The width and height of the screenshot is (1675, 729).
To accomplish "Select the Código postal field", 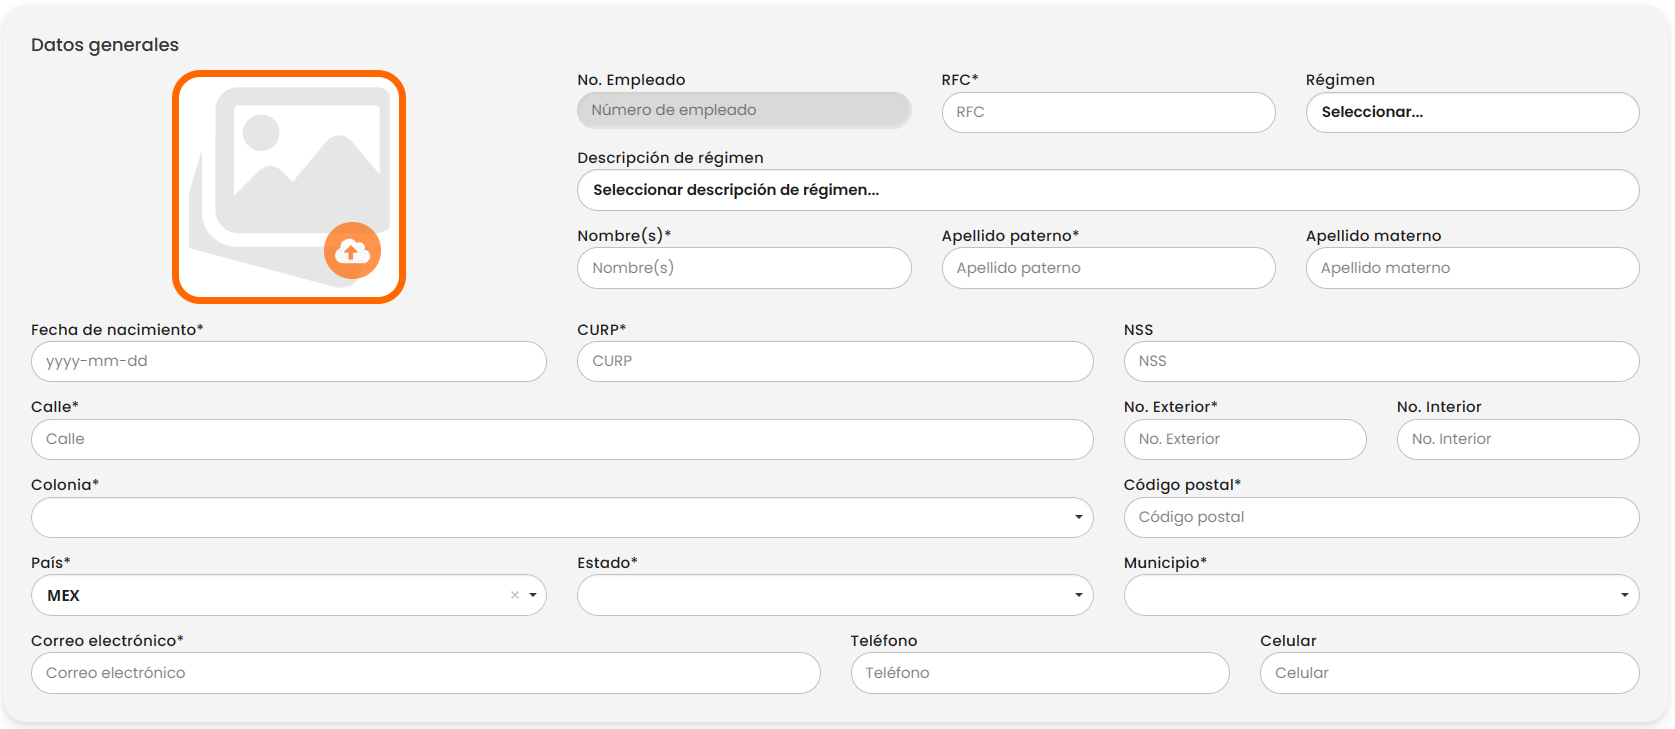I will (1380, 517).
